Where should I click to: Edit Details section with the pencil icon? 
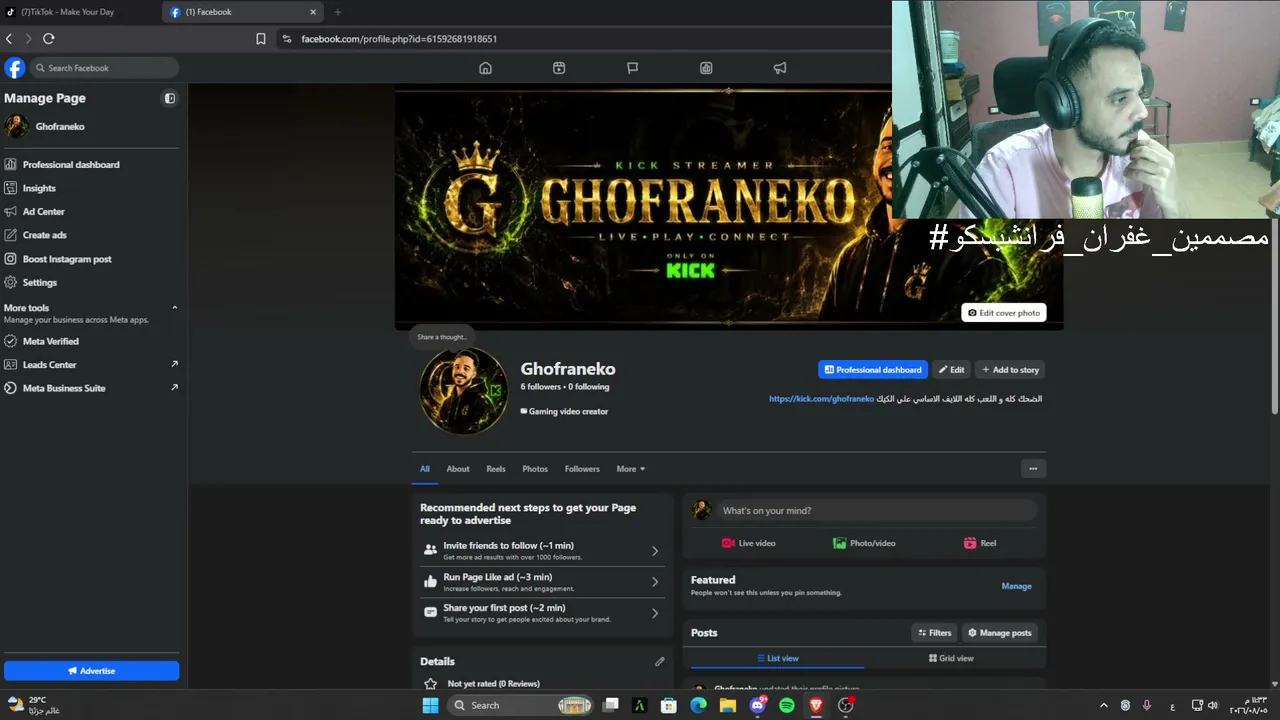pyautogui.click(x=660, y=661)
